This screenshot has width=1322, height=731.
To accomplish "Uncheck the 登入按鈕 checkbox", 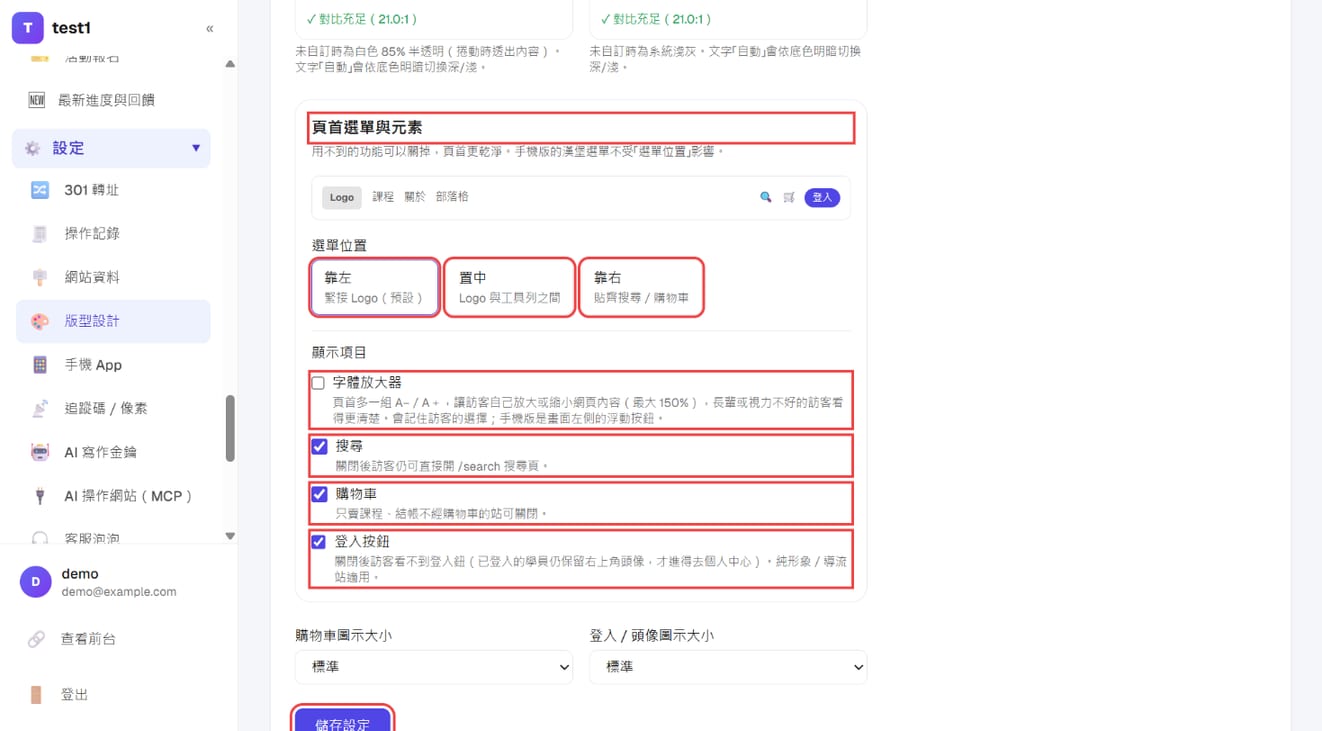I will pos(319,542).
